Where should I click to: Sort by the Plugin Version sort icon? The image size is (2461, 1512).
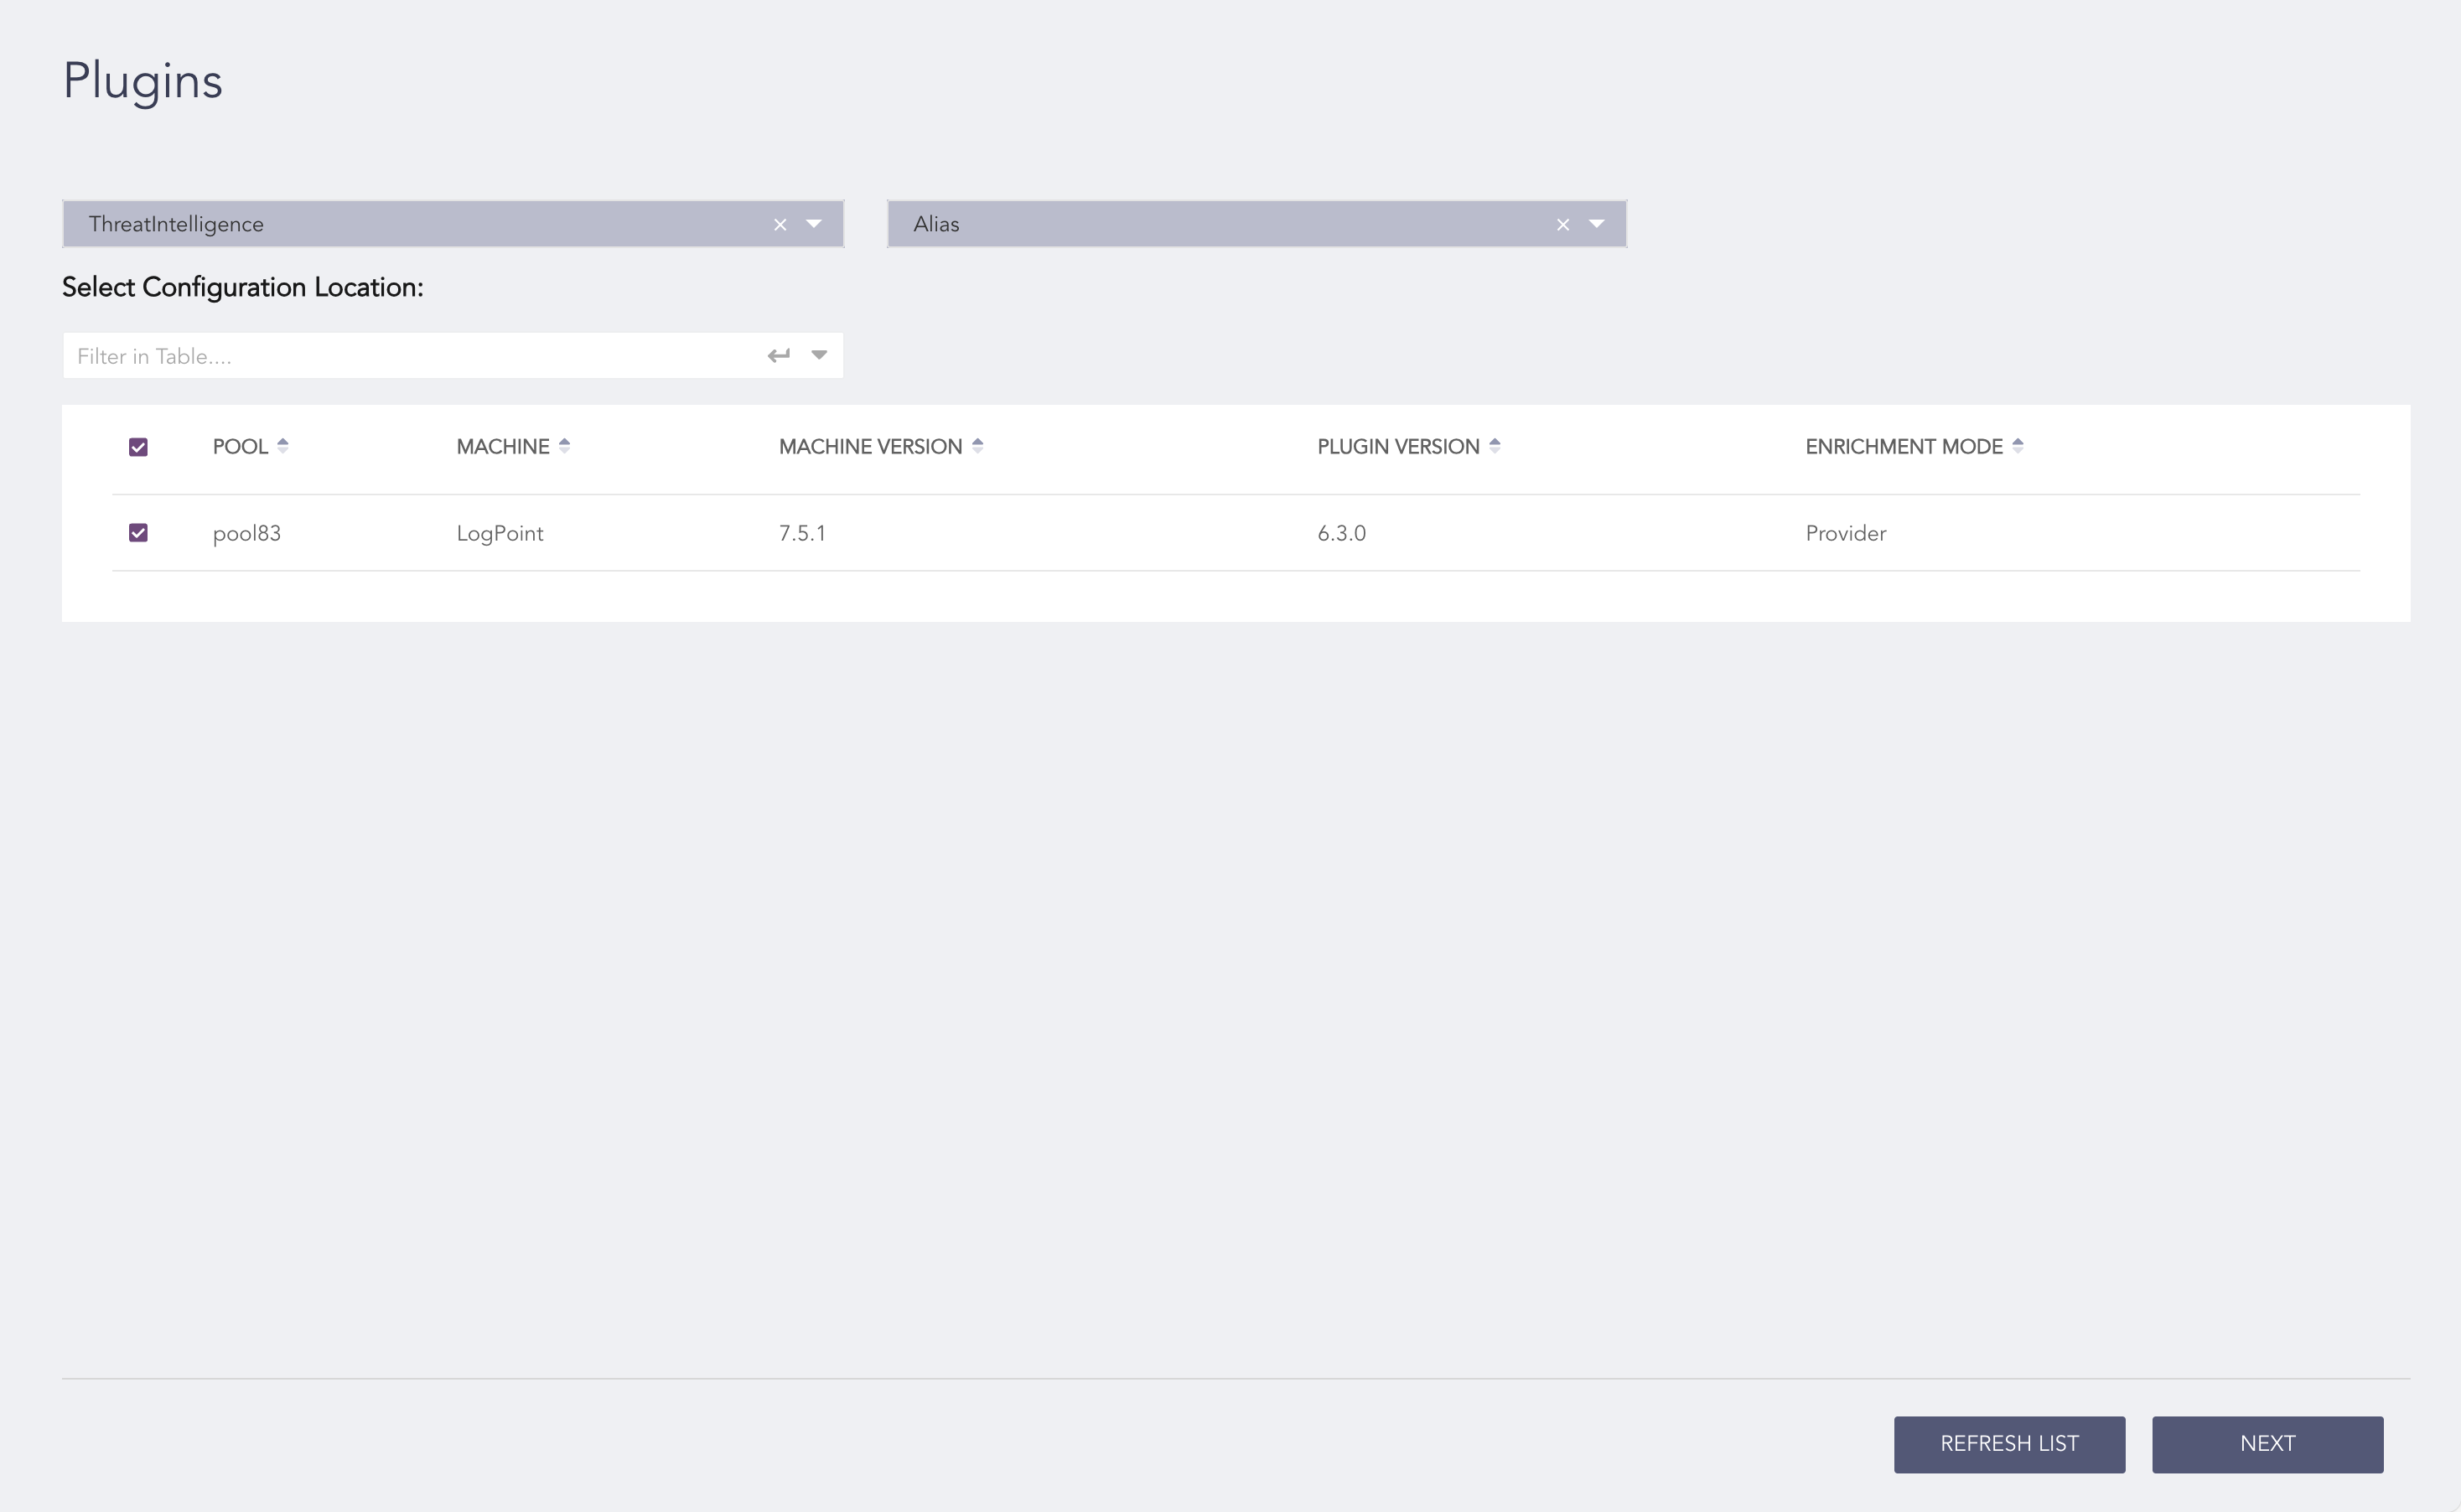tap(1494, 446)
